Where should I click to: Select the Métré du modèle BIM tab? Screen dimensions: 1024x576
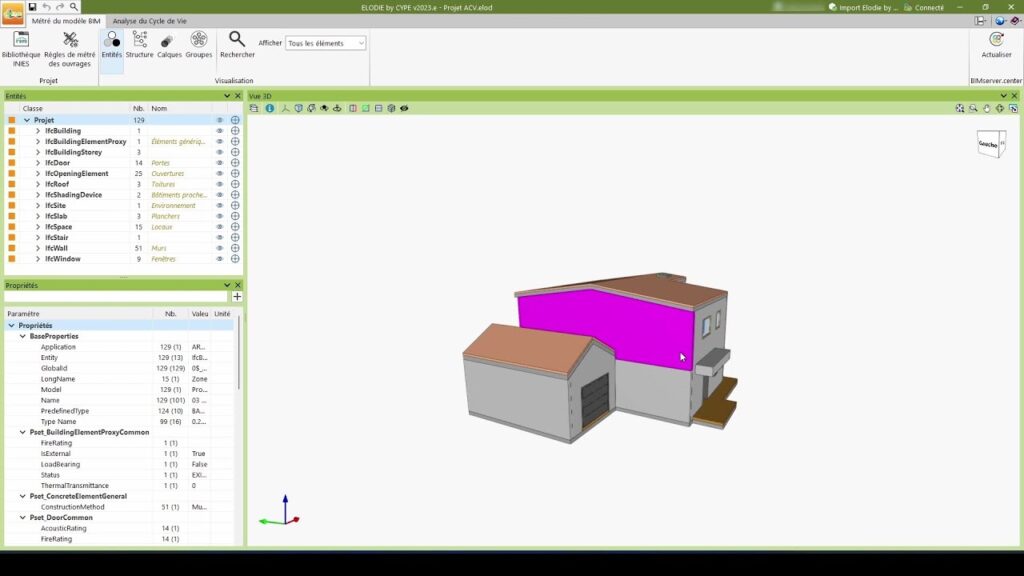point(52,20)
